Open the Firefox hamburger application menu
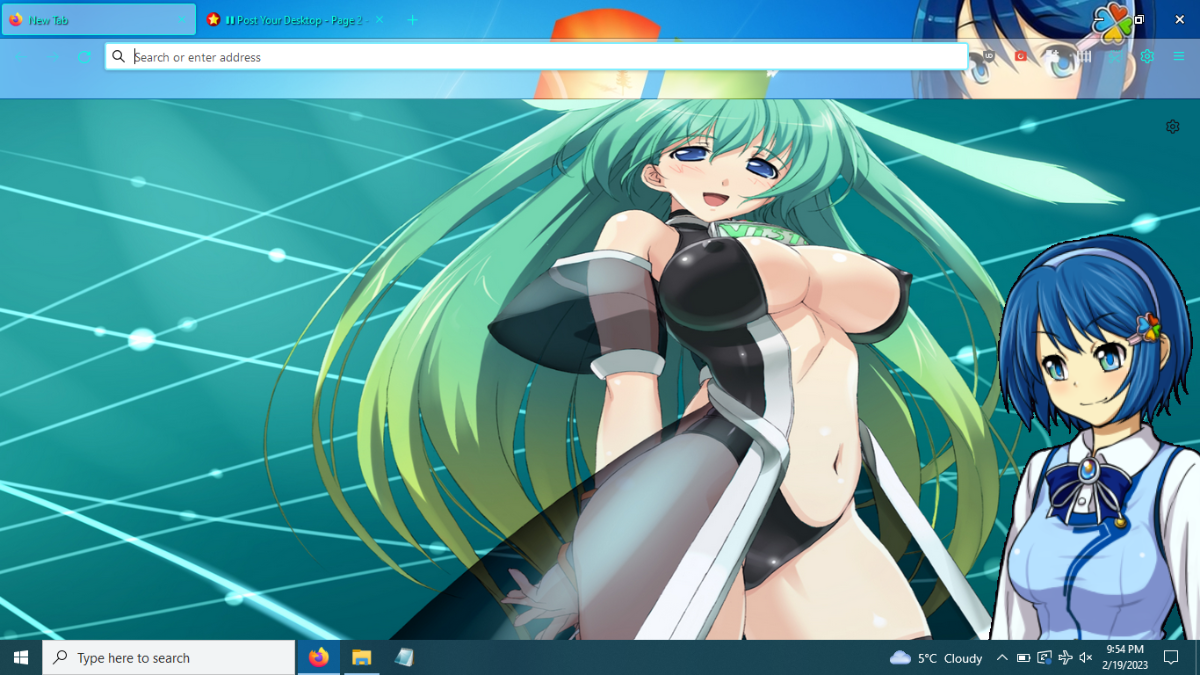Viewport: 1200px width, 675px height. click(1179, 56)
